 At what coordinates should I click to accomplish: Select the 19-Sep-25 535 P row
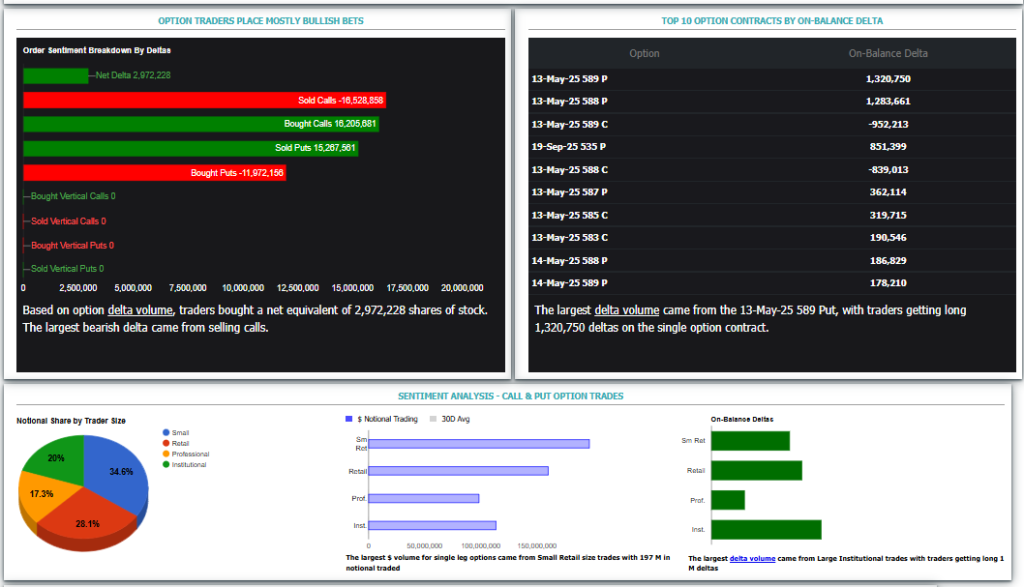772,147
